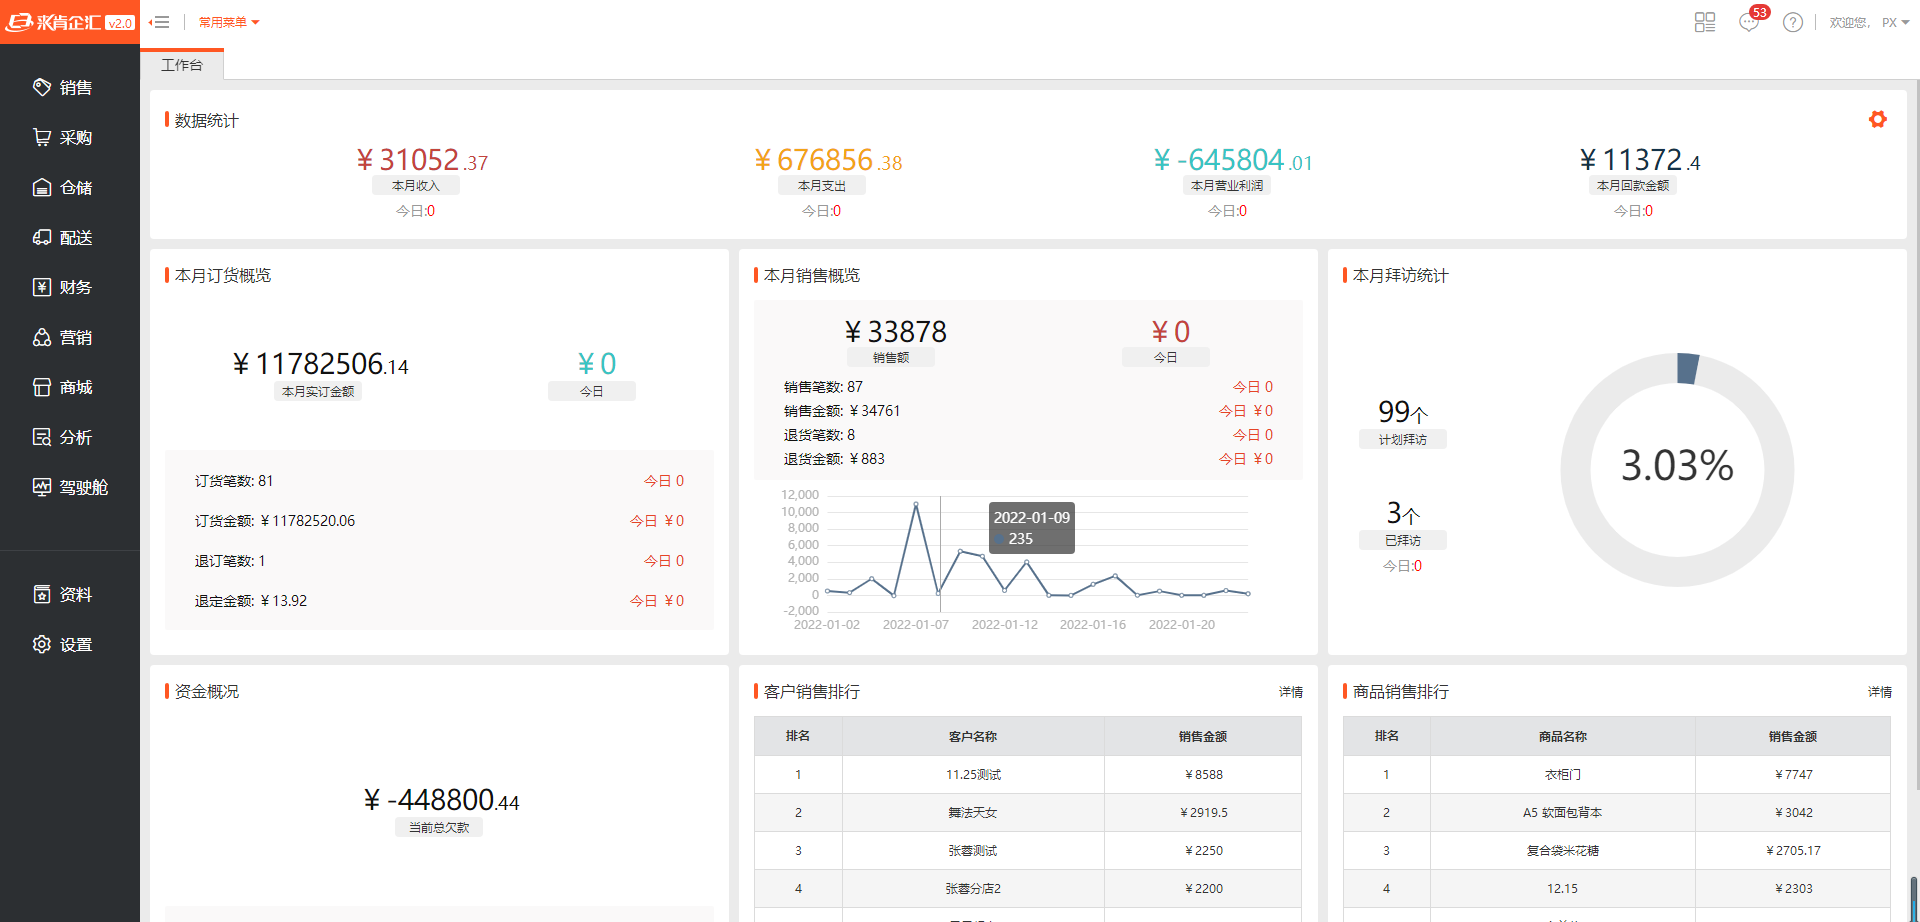
Task: Select the 工作台 tab
Action: [x=182, y=65]
